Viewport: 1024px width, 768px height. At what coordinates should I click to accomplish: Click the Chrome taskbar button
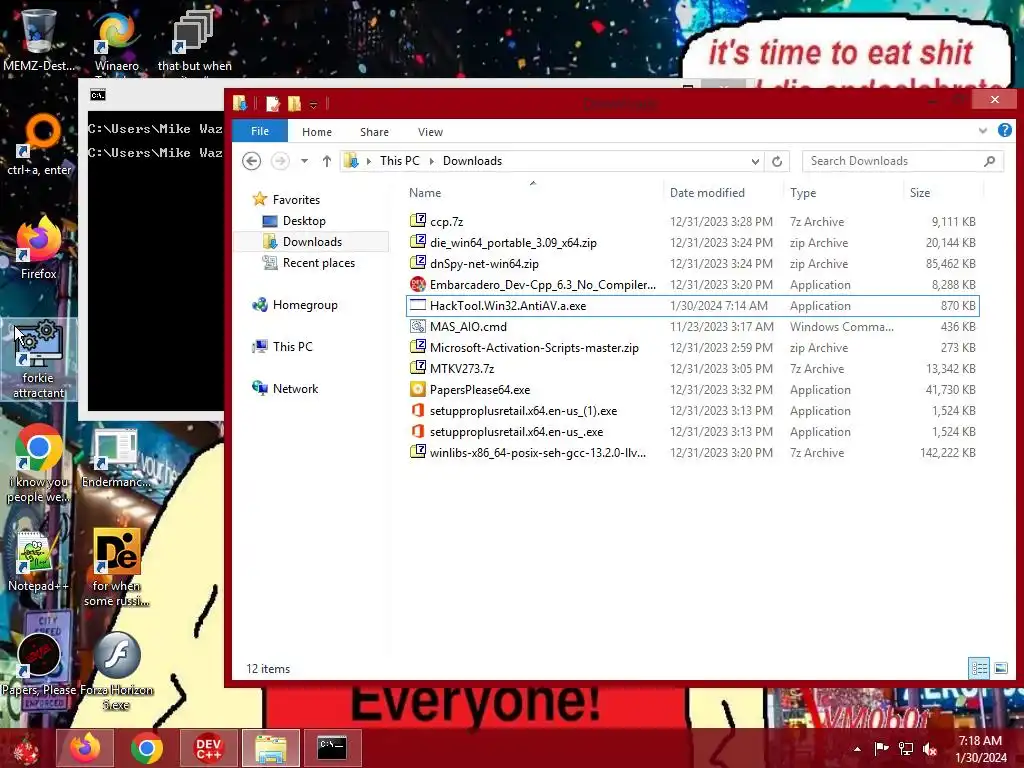(x=146, y=748)
